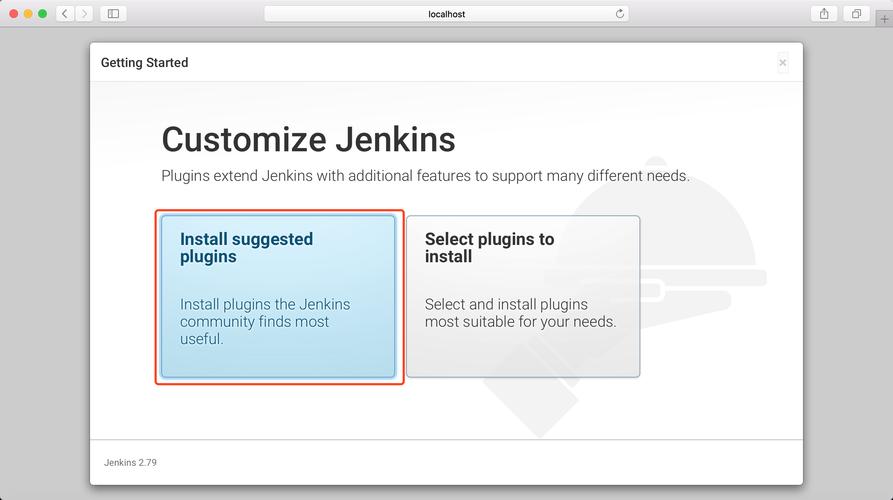The image size is (893, 500).
Task: Dismiss the Getting Started dialog
Action: (783, 63)
